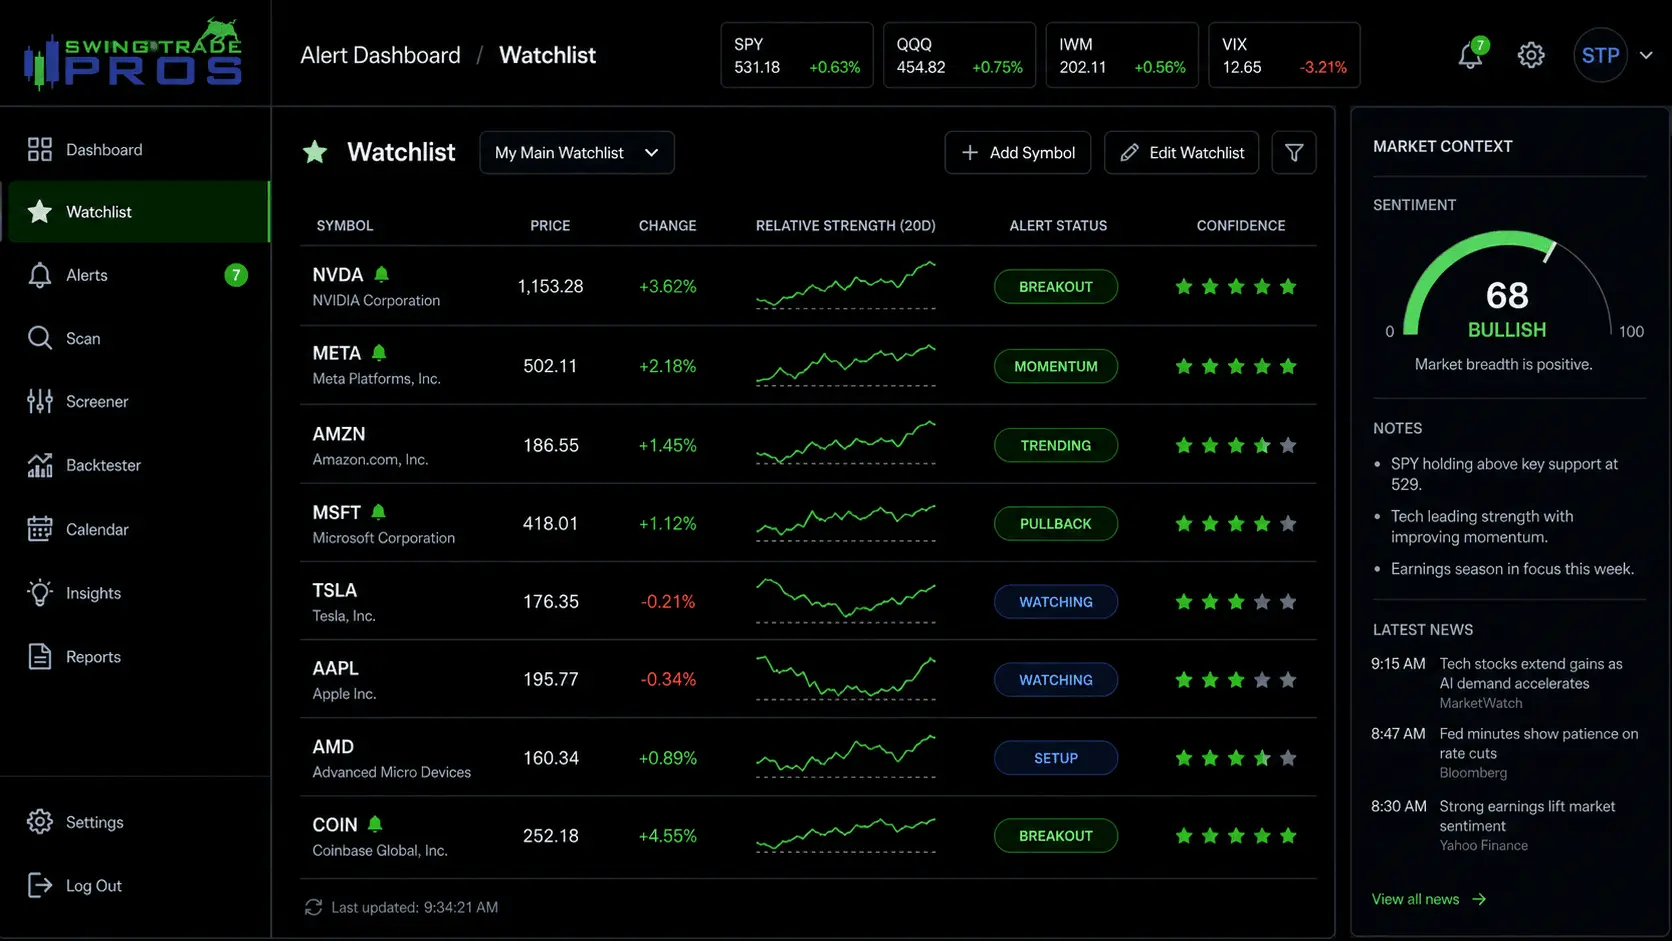Screen dimensions: 1672x941
Task: Click the Add Symbol button
Action: (1018, 153)
